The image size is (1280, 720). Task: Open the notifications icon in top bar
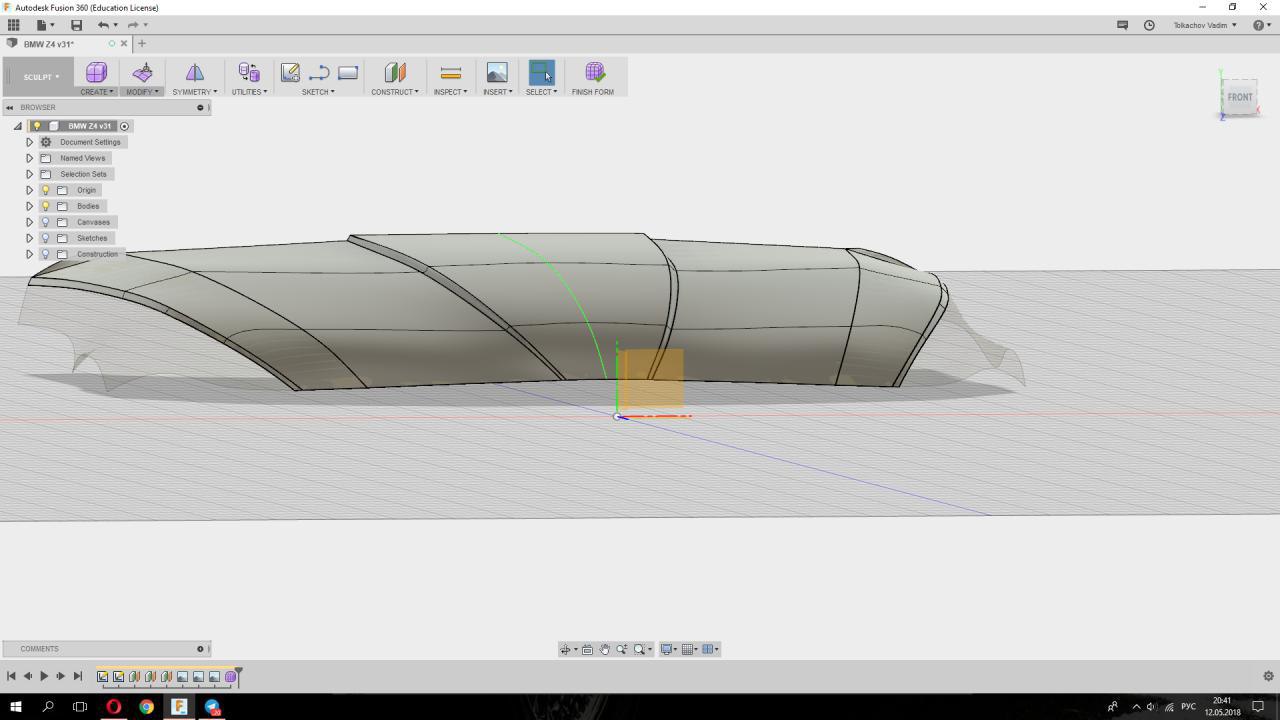coord(1122,25)
